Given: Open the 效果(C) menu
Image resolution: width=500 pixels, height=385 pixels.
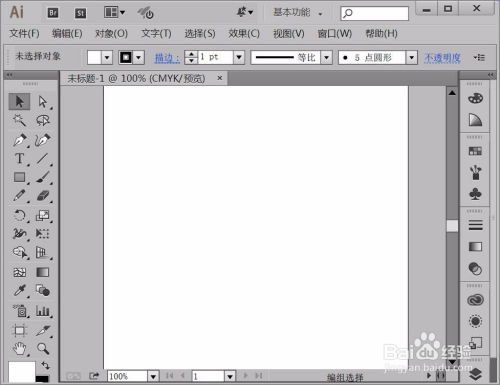Looking at the screenshot, I should (244, 33).
